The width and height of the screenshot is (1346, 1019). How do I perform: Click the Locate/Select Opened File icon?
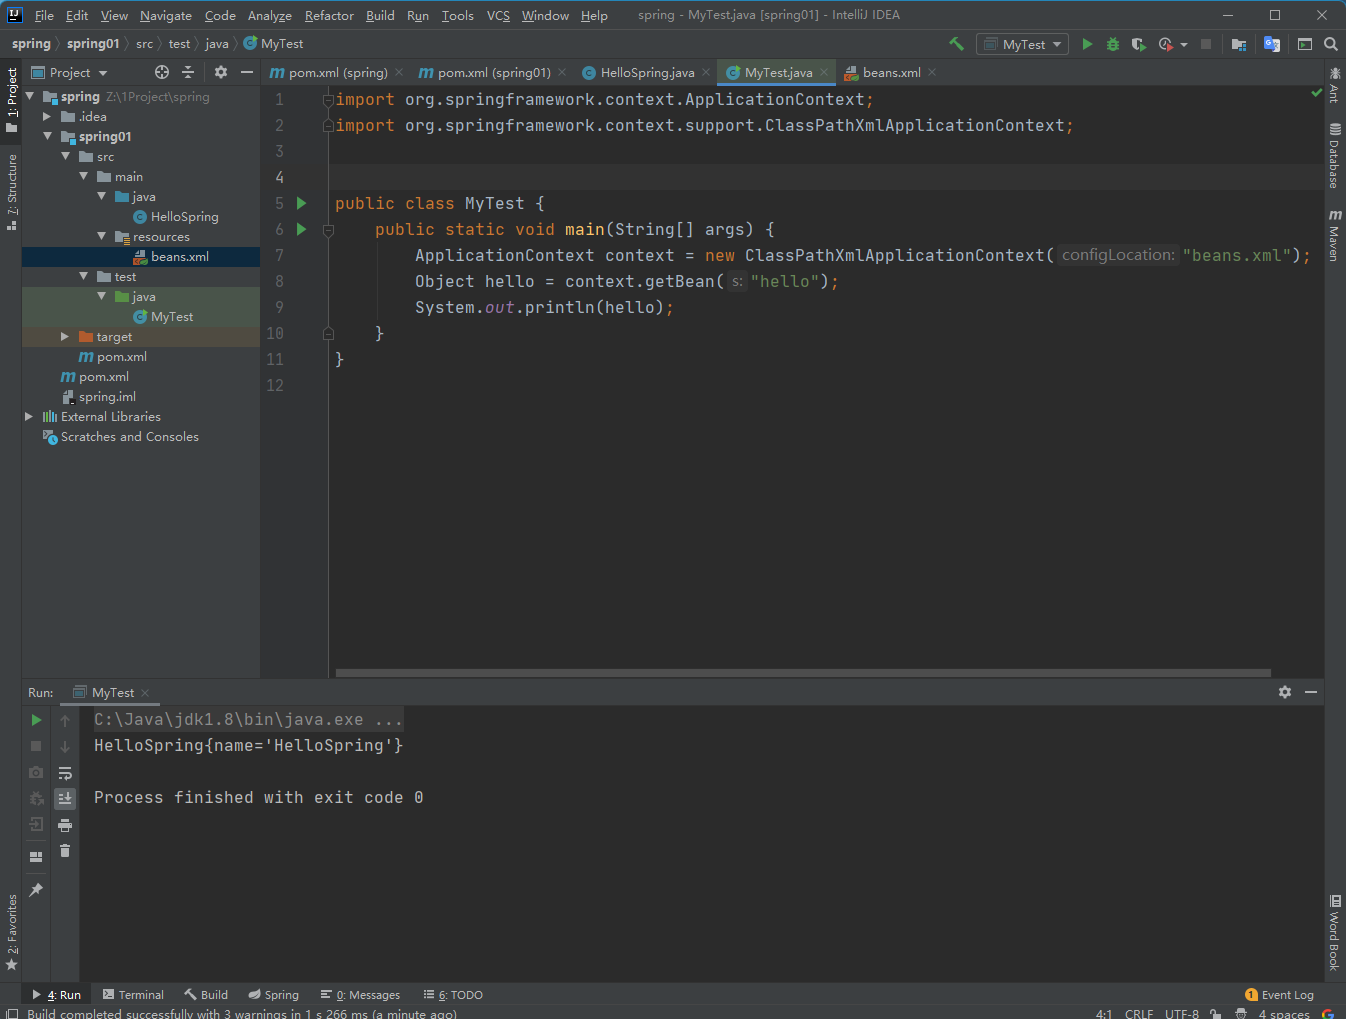pos(162,72)
